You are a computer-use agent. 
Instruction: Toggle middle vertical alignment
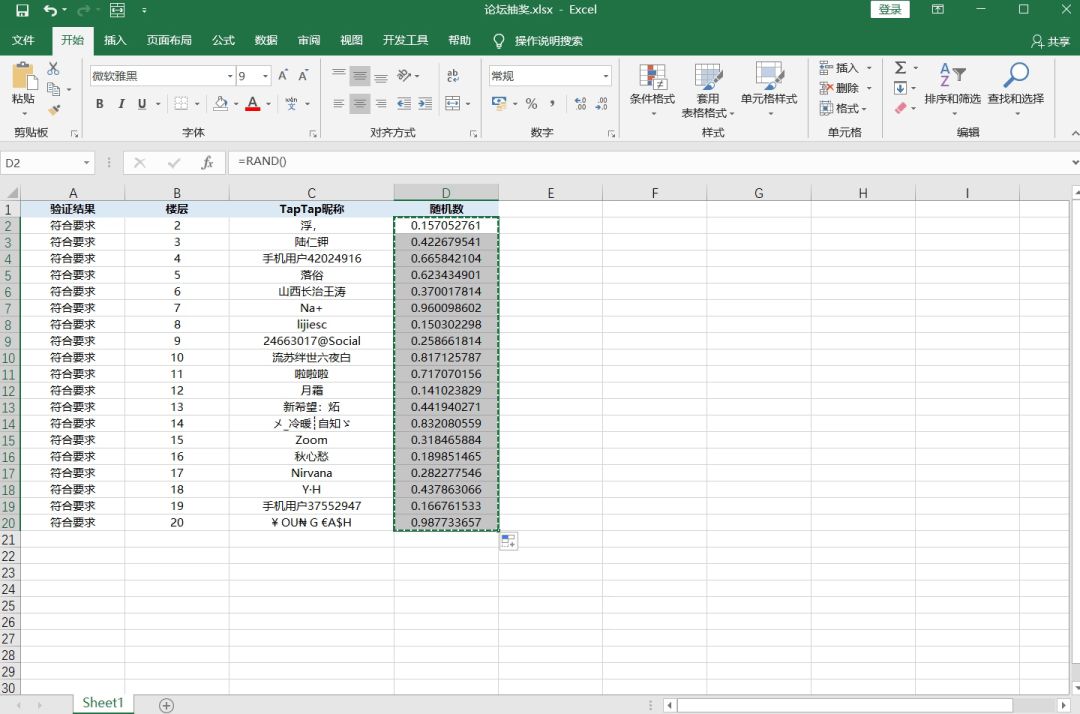(x=360, y=75)
